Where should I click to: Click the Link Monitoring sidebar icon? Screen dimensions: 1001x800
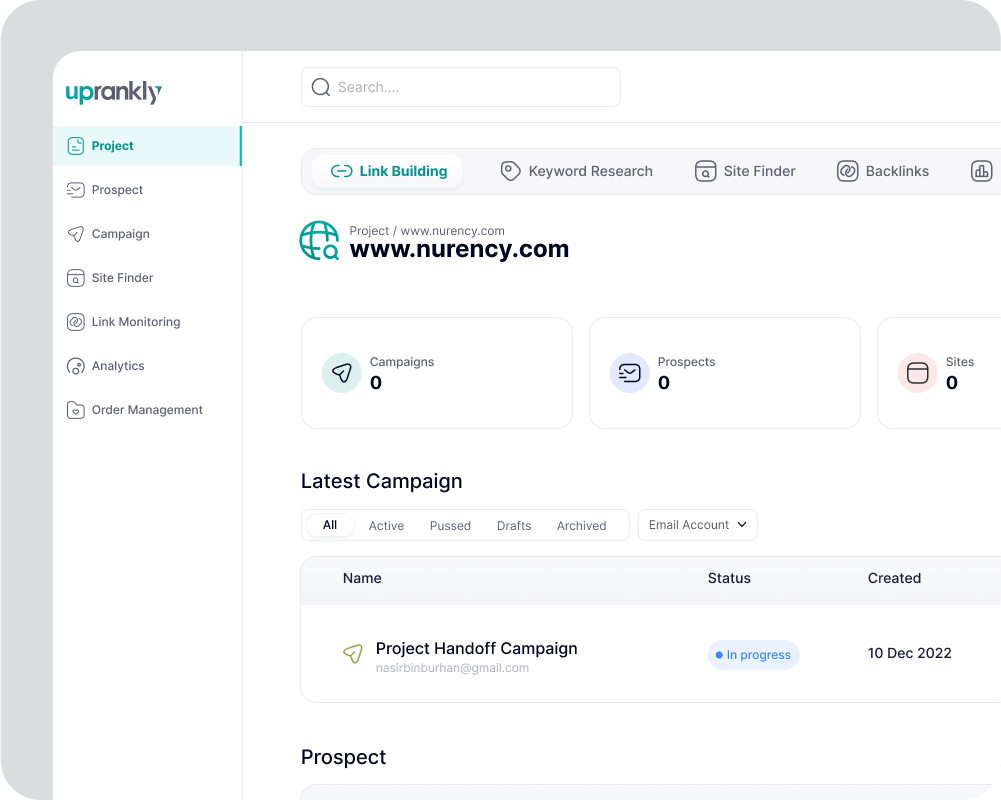pyautogui.click(x=75, y=322)
